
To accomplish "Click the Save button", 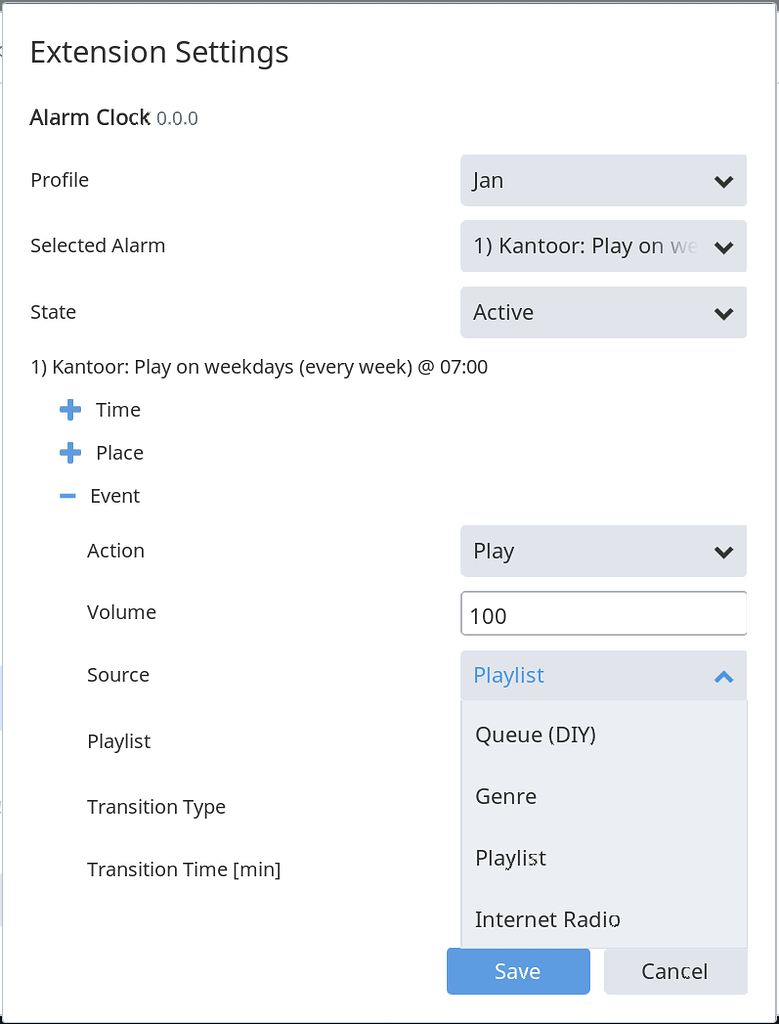I will click(x=518, y=971).
